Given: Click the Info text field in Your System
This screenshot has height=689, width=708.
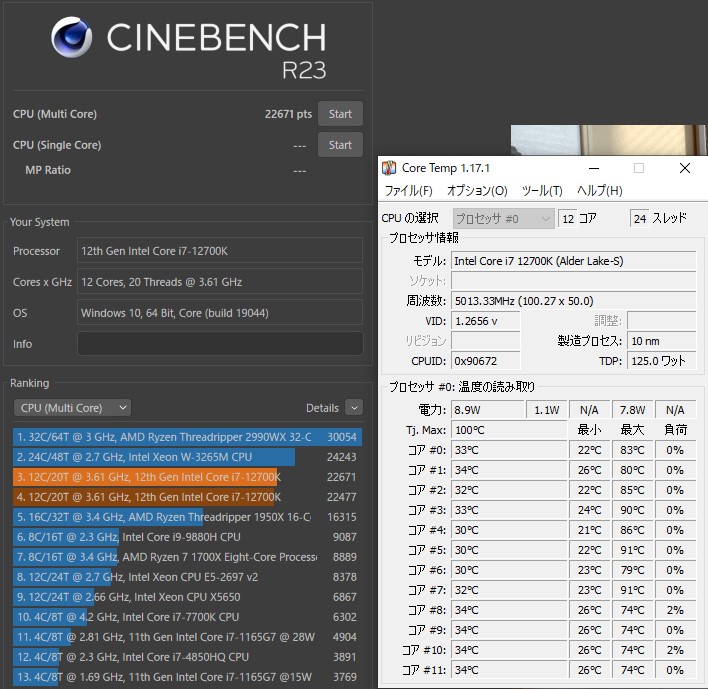Looking at the screenshot, I should pyautogui.click(x=220, y=344).
